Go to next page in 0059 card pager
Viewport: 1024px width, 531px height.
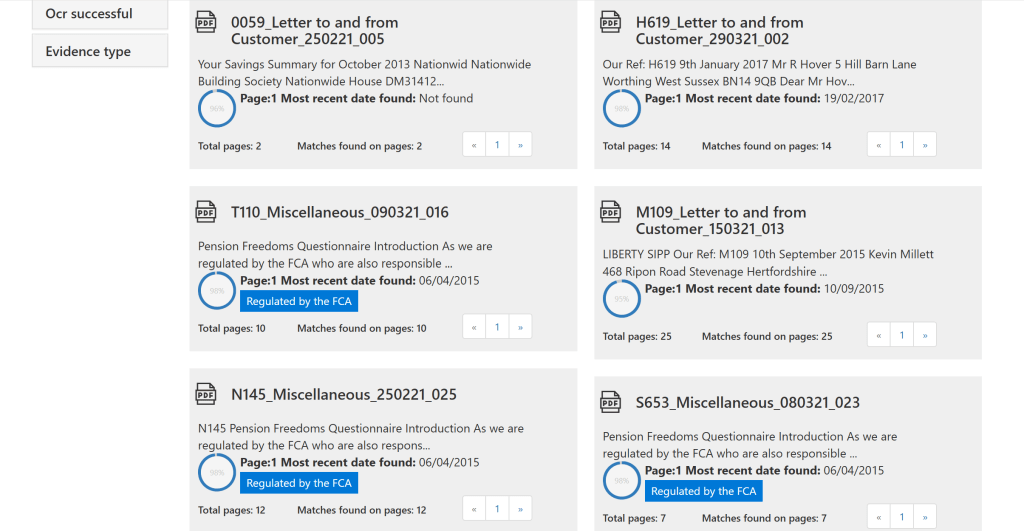coord(520,144)
